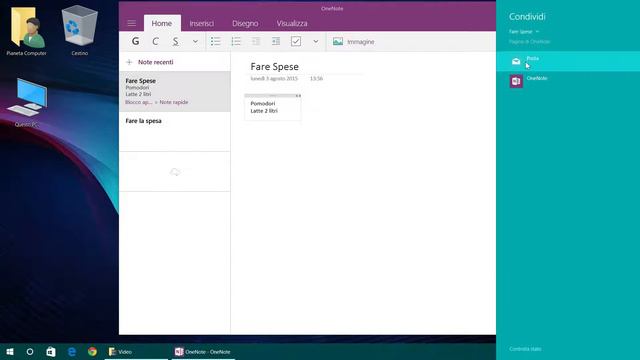Apply a numbered list
Viewport: 640px width, 360px height.
(236, 41)
